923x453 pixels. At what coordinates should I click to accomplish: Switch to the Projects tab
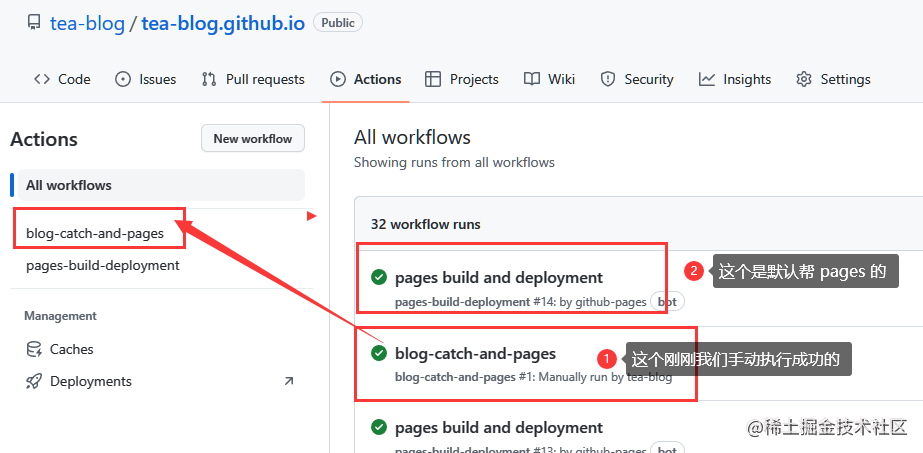point(462,79)
